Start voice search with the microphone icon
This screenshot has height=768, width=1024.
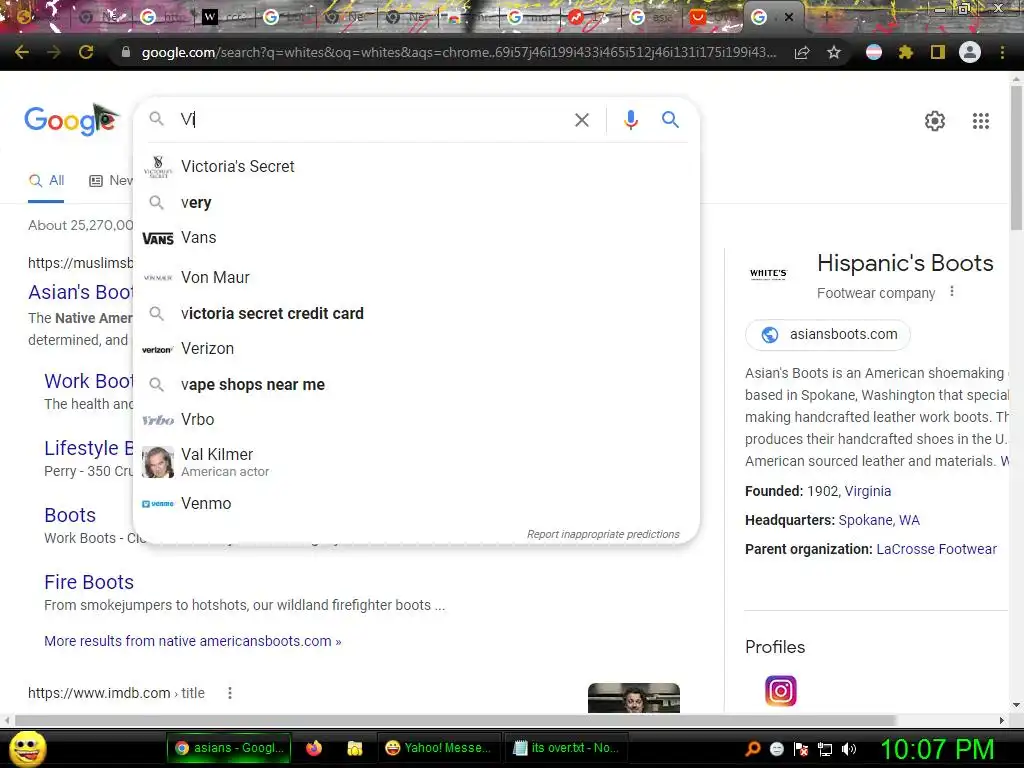(630, 120)
